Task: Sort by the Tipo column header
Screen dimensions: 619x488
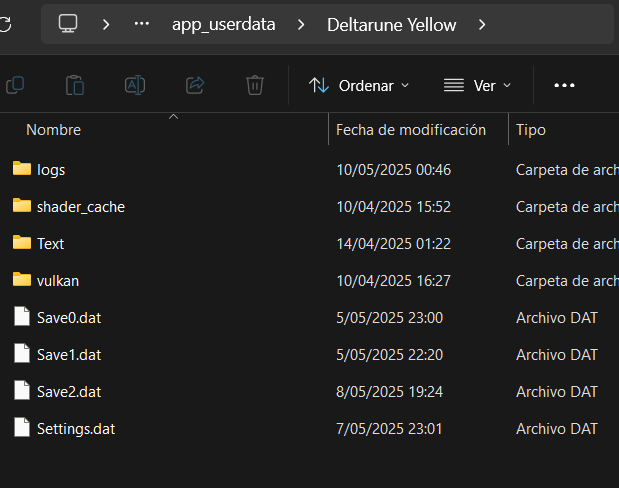Action: 531,130
